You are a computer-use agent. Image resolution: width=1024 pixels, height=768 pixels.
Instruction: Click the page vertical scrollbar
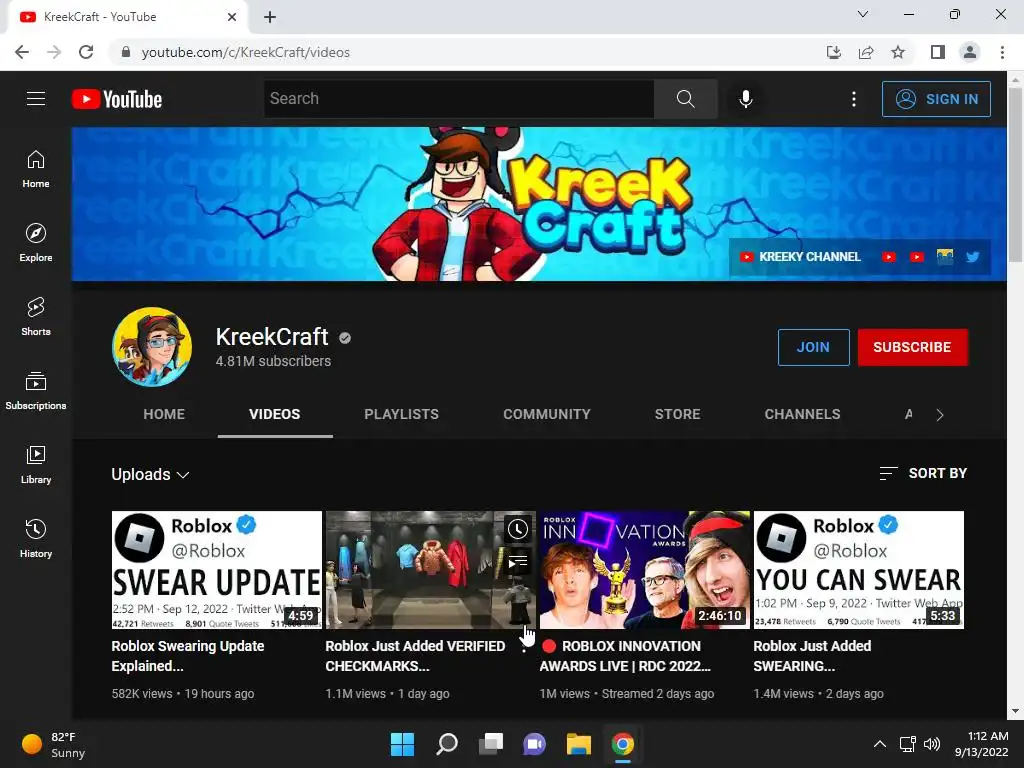pyautogui.click(x=1015, y=176)
